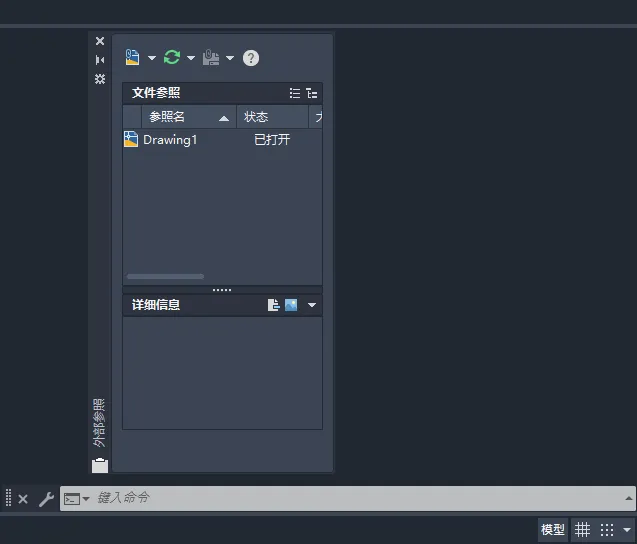Open snap settings dropdown arrow
The image size is (637, 544).
[x=627, y=530]
